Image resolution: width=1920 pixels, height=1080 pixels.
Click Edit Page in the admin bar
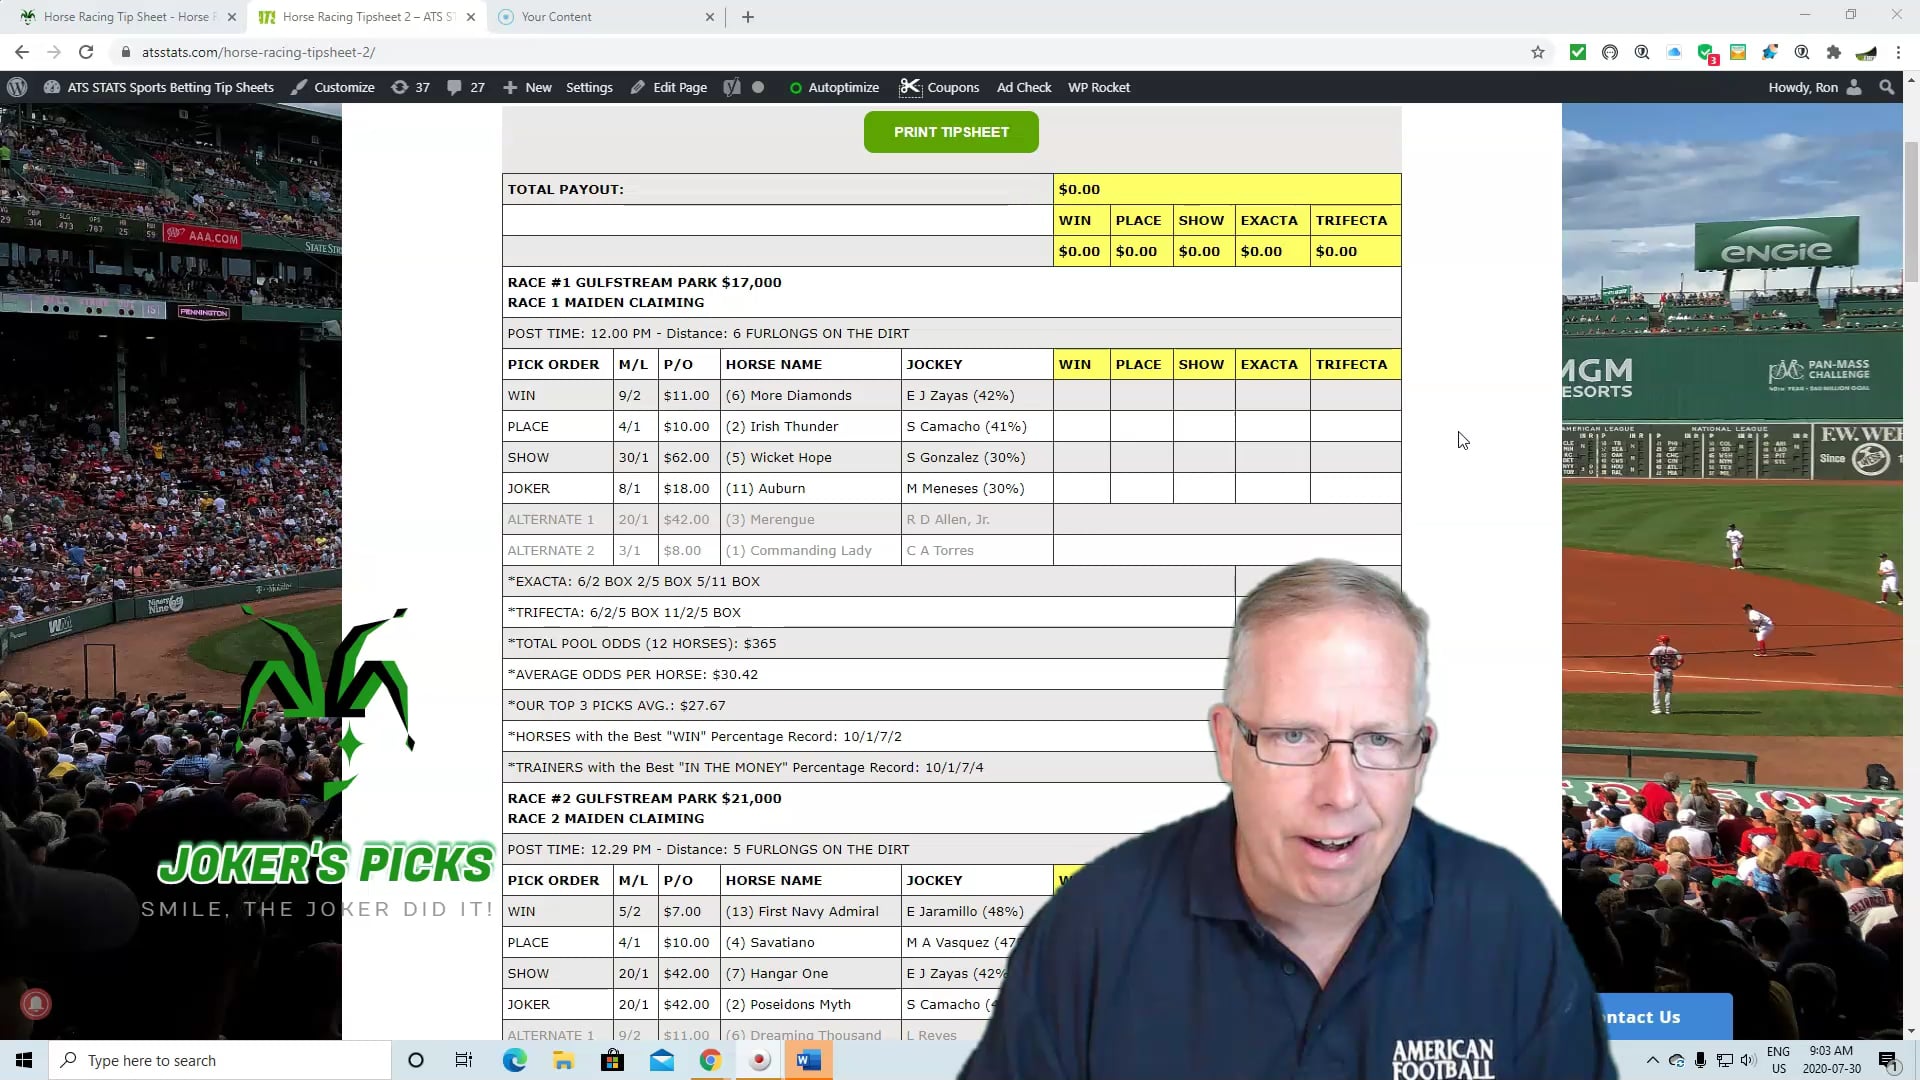pyautogui.click(x=669, y=87)
